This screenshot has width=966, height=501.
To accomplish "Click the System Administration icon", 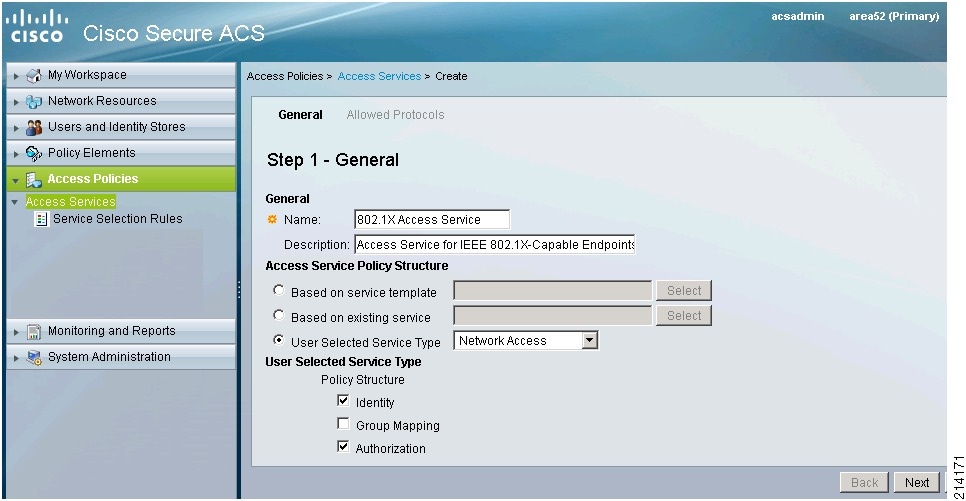I will click(x=34, y=357).
